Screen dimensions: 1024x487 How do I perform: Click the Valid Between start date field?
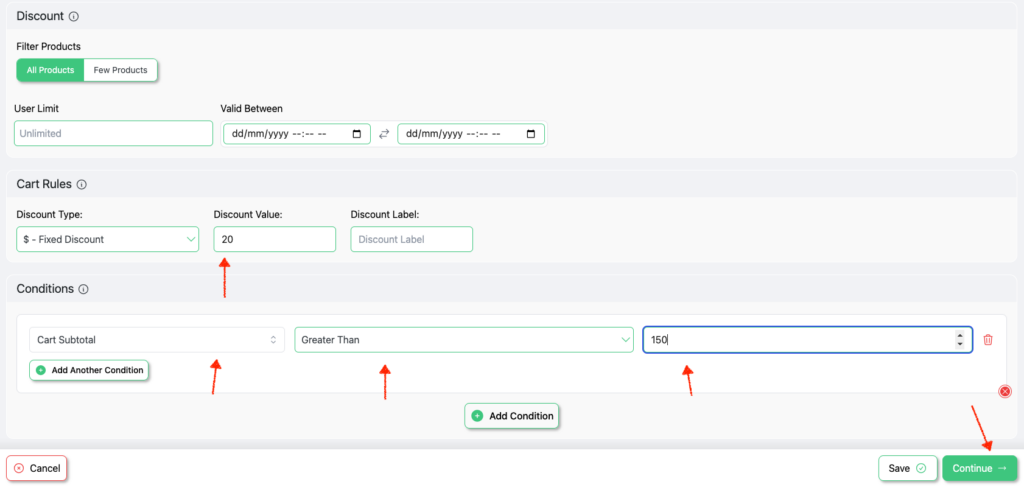[x=297, y=134]
